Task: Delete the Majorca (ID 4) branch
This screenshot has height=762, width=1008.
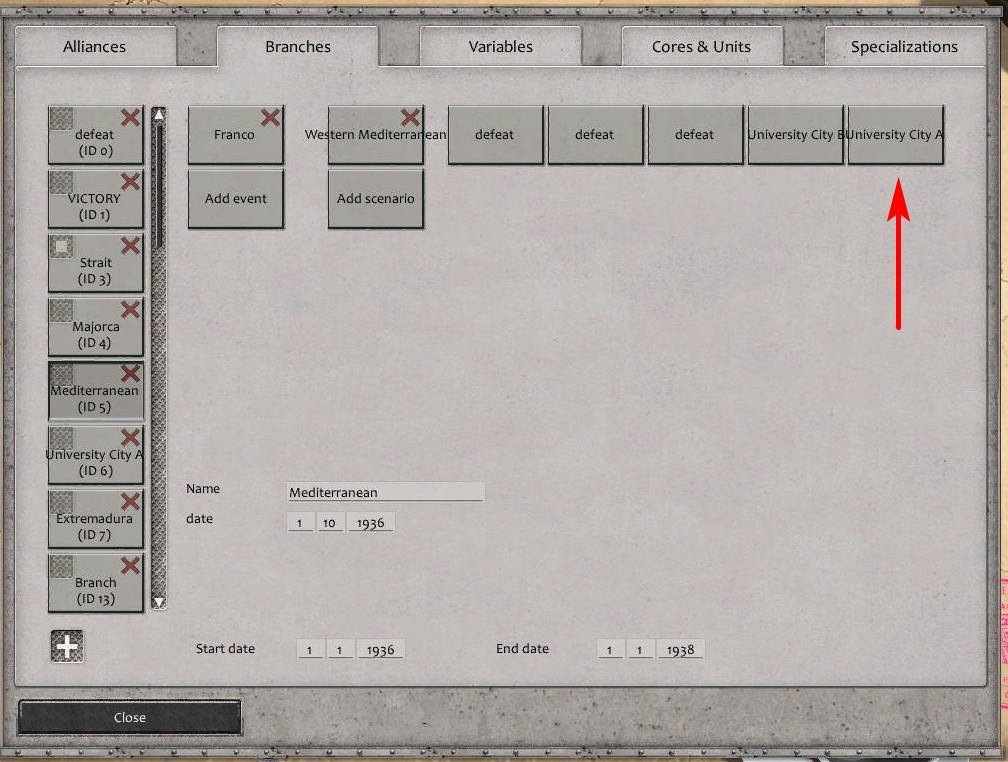Action: [x=130, y=309]
